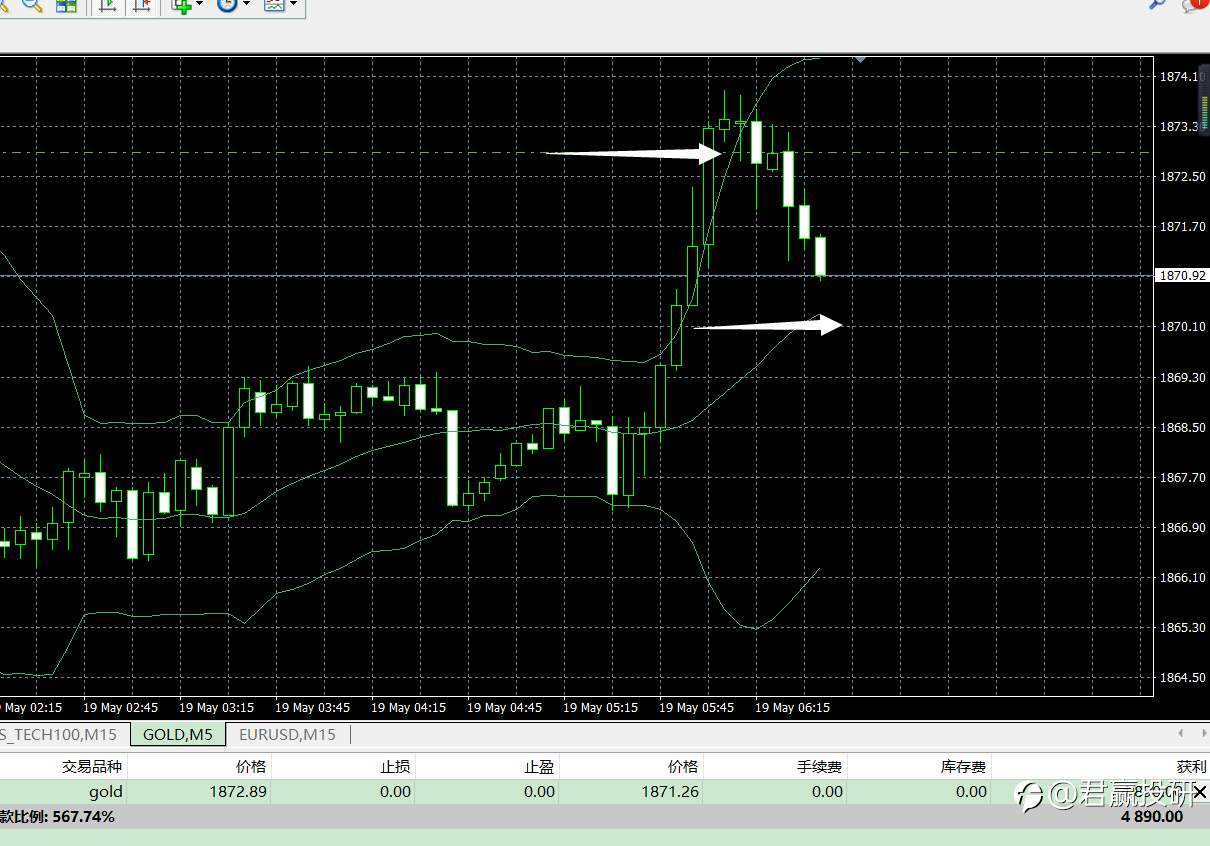This screenshot has width=1210, height=846.
Task: Click the zoom out magnifier icon
Action: point(34,4)
